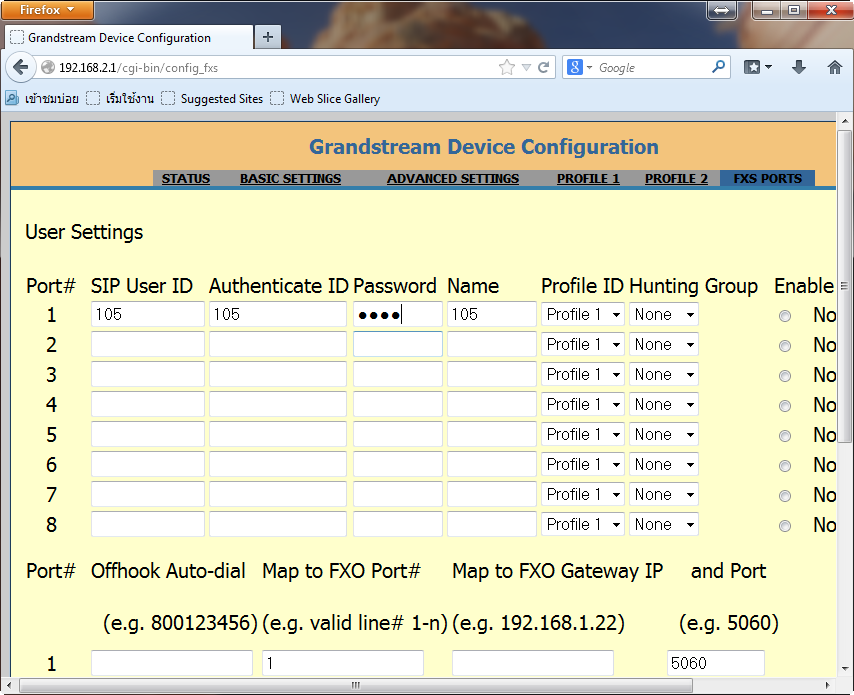This screenshot has height=695, width=854.
Task: Open the Firefox application menu
Action: (x=47, y=10)
